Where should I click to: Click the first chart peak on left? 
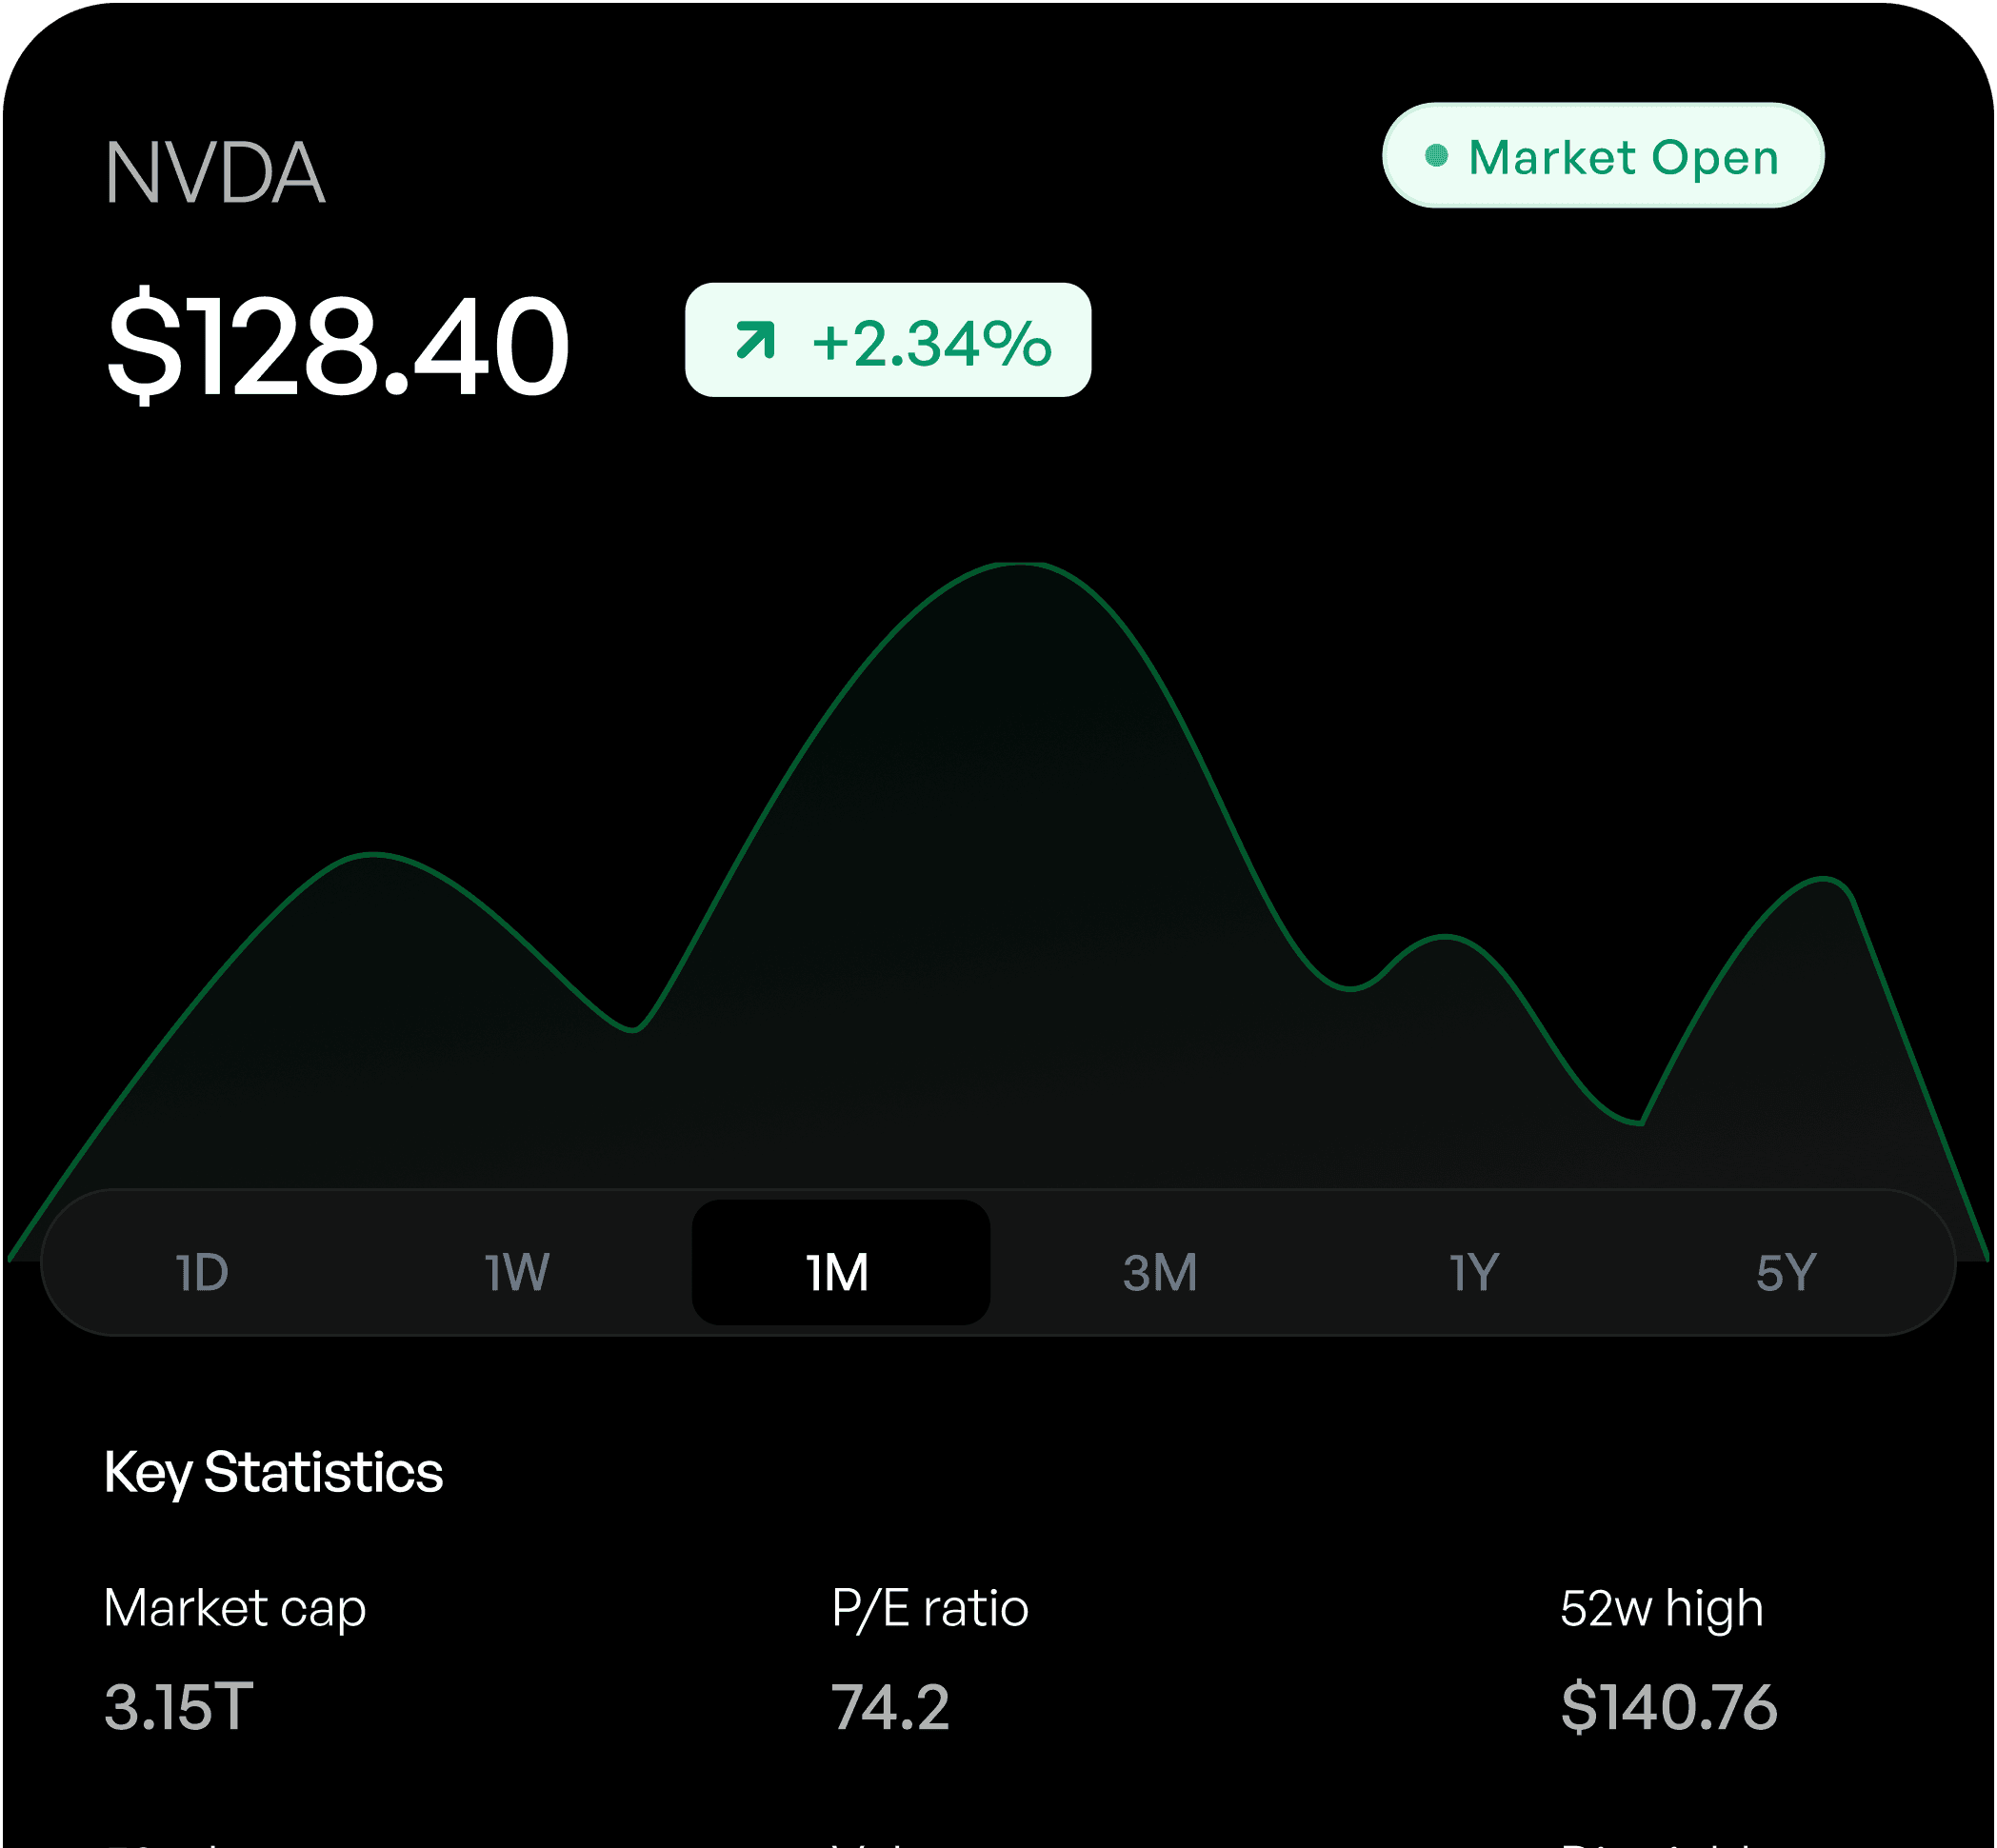tap(372, 855)
